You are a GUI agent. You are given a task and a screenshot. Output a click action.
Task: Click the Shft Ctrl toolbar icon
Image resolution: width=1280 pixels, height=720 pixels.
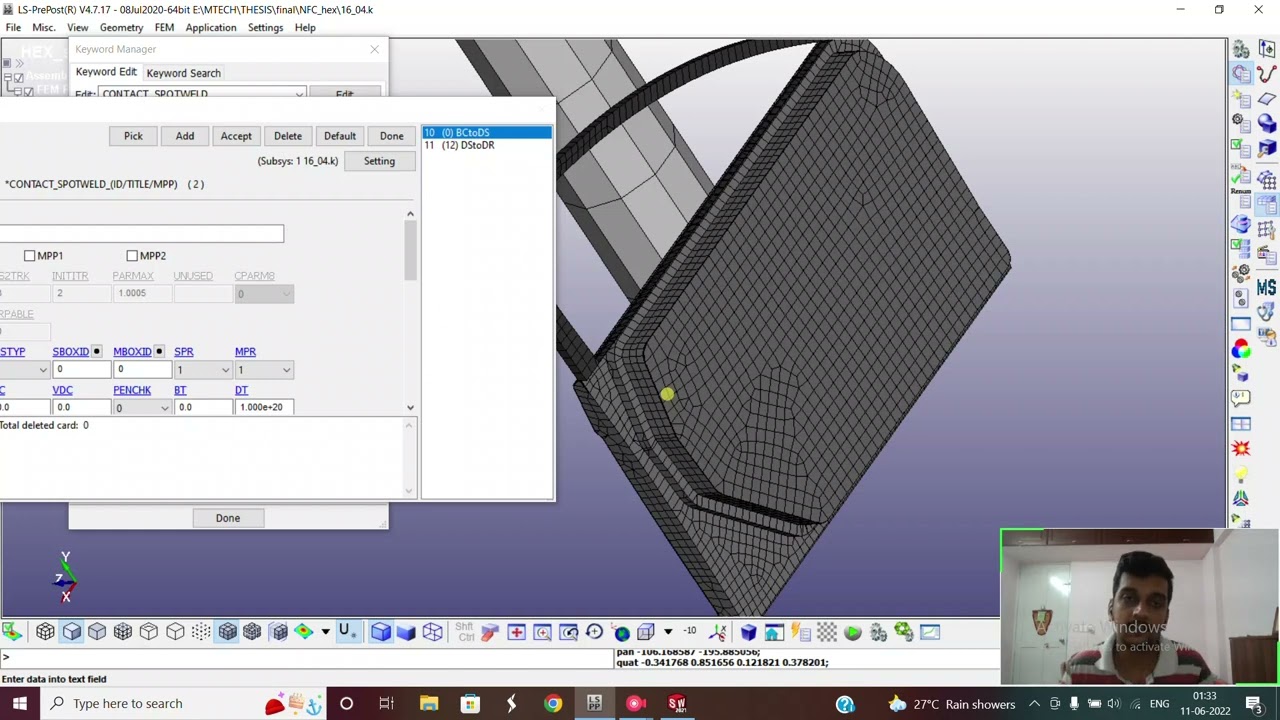click(x=465, y=632)
